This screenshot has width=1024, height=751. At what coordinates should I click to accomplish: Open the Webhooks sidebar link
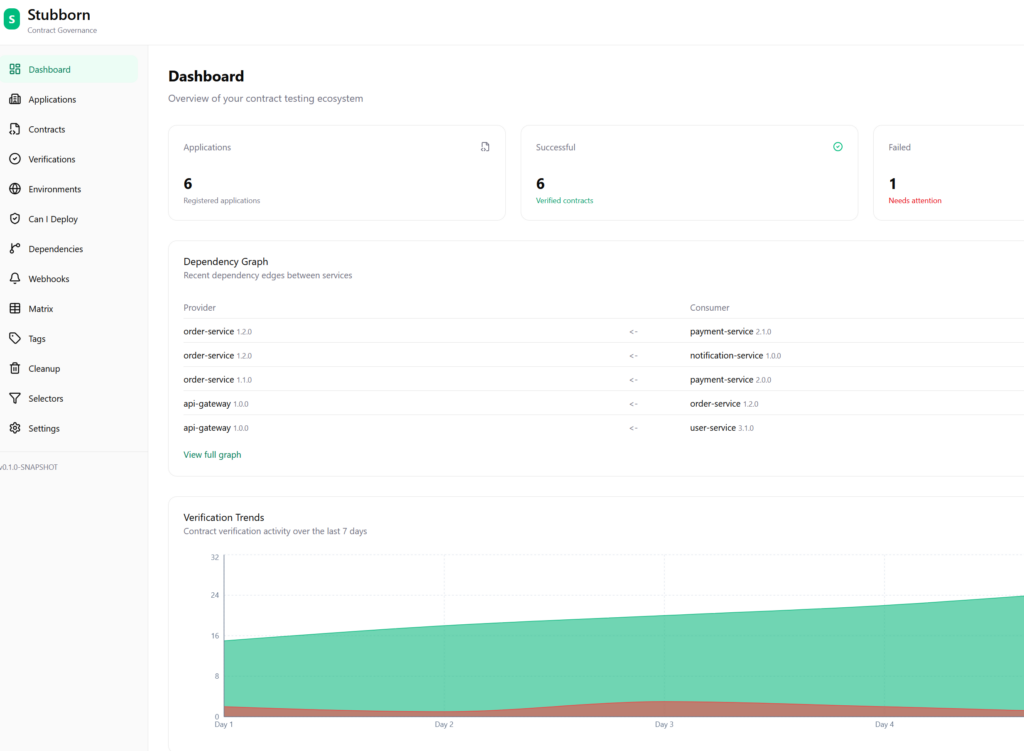tap(69, 279)
